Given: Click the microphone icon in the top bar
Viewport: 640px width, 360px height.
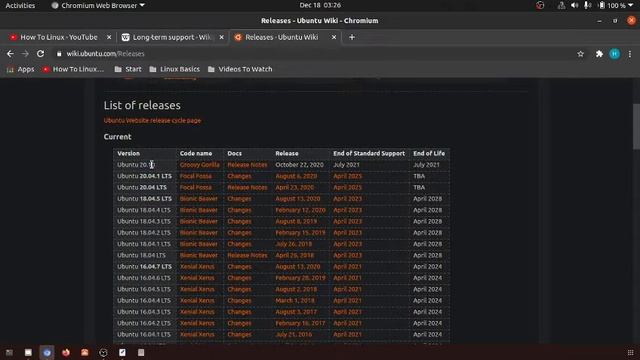Looking at the screenshot, I should pos(587,5).
